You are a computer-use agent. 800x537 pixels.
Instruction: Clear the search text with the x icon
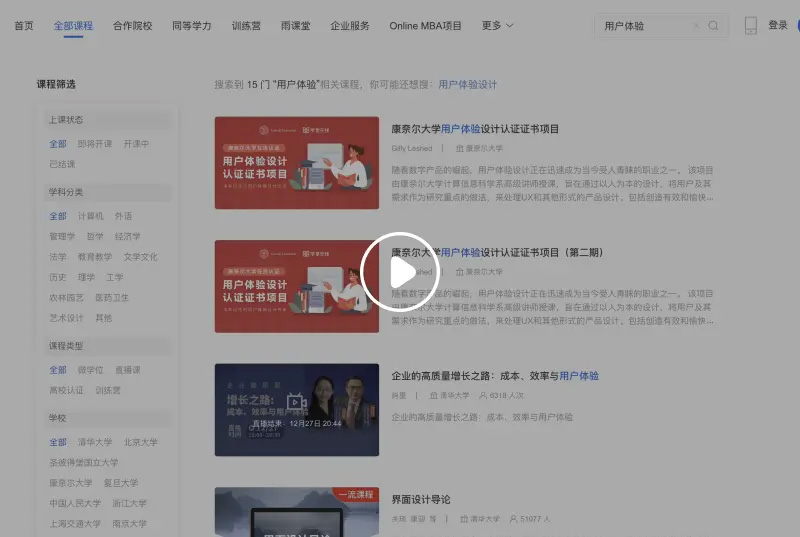(x=696, y=25)
